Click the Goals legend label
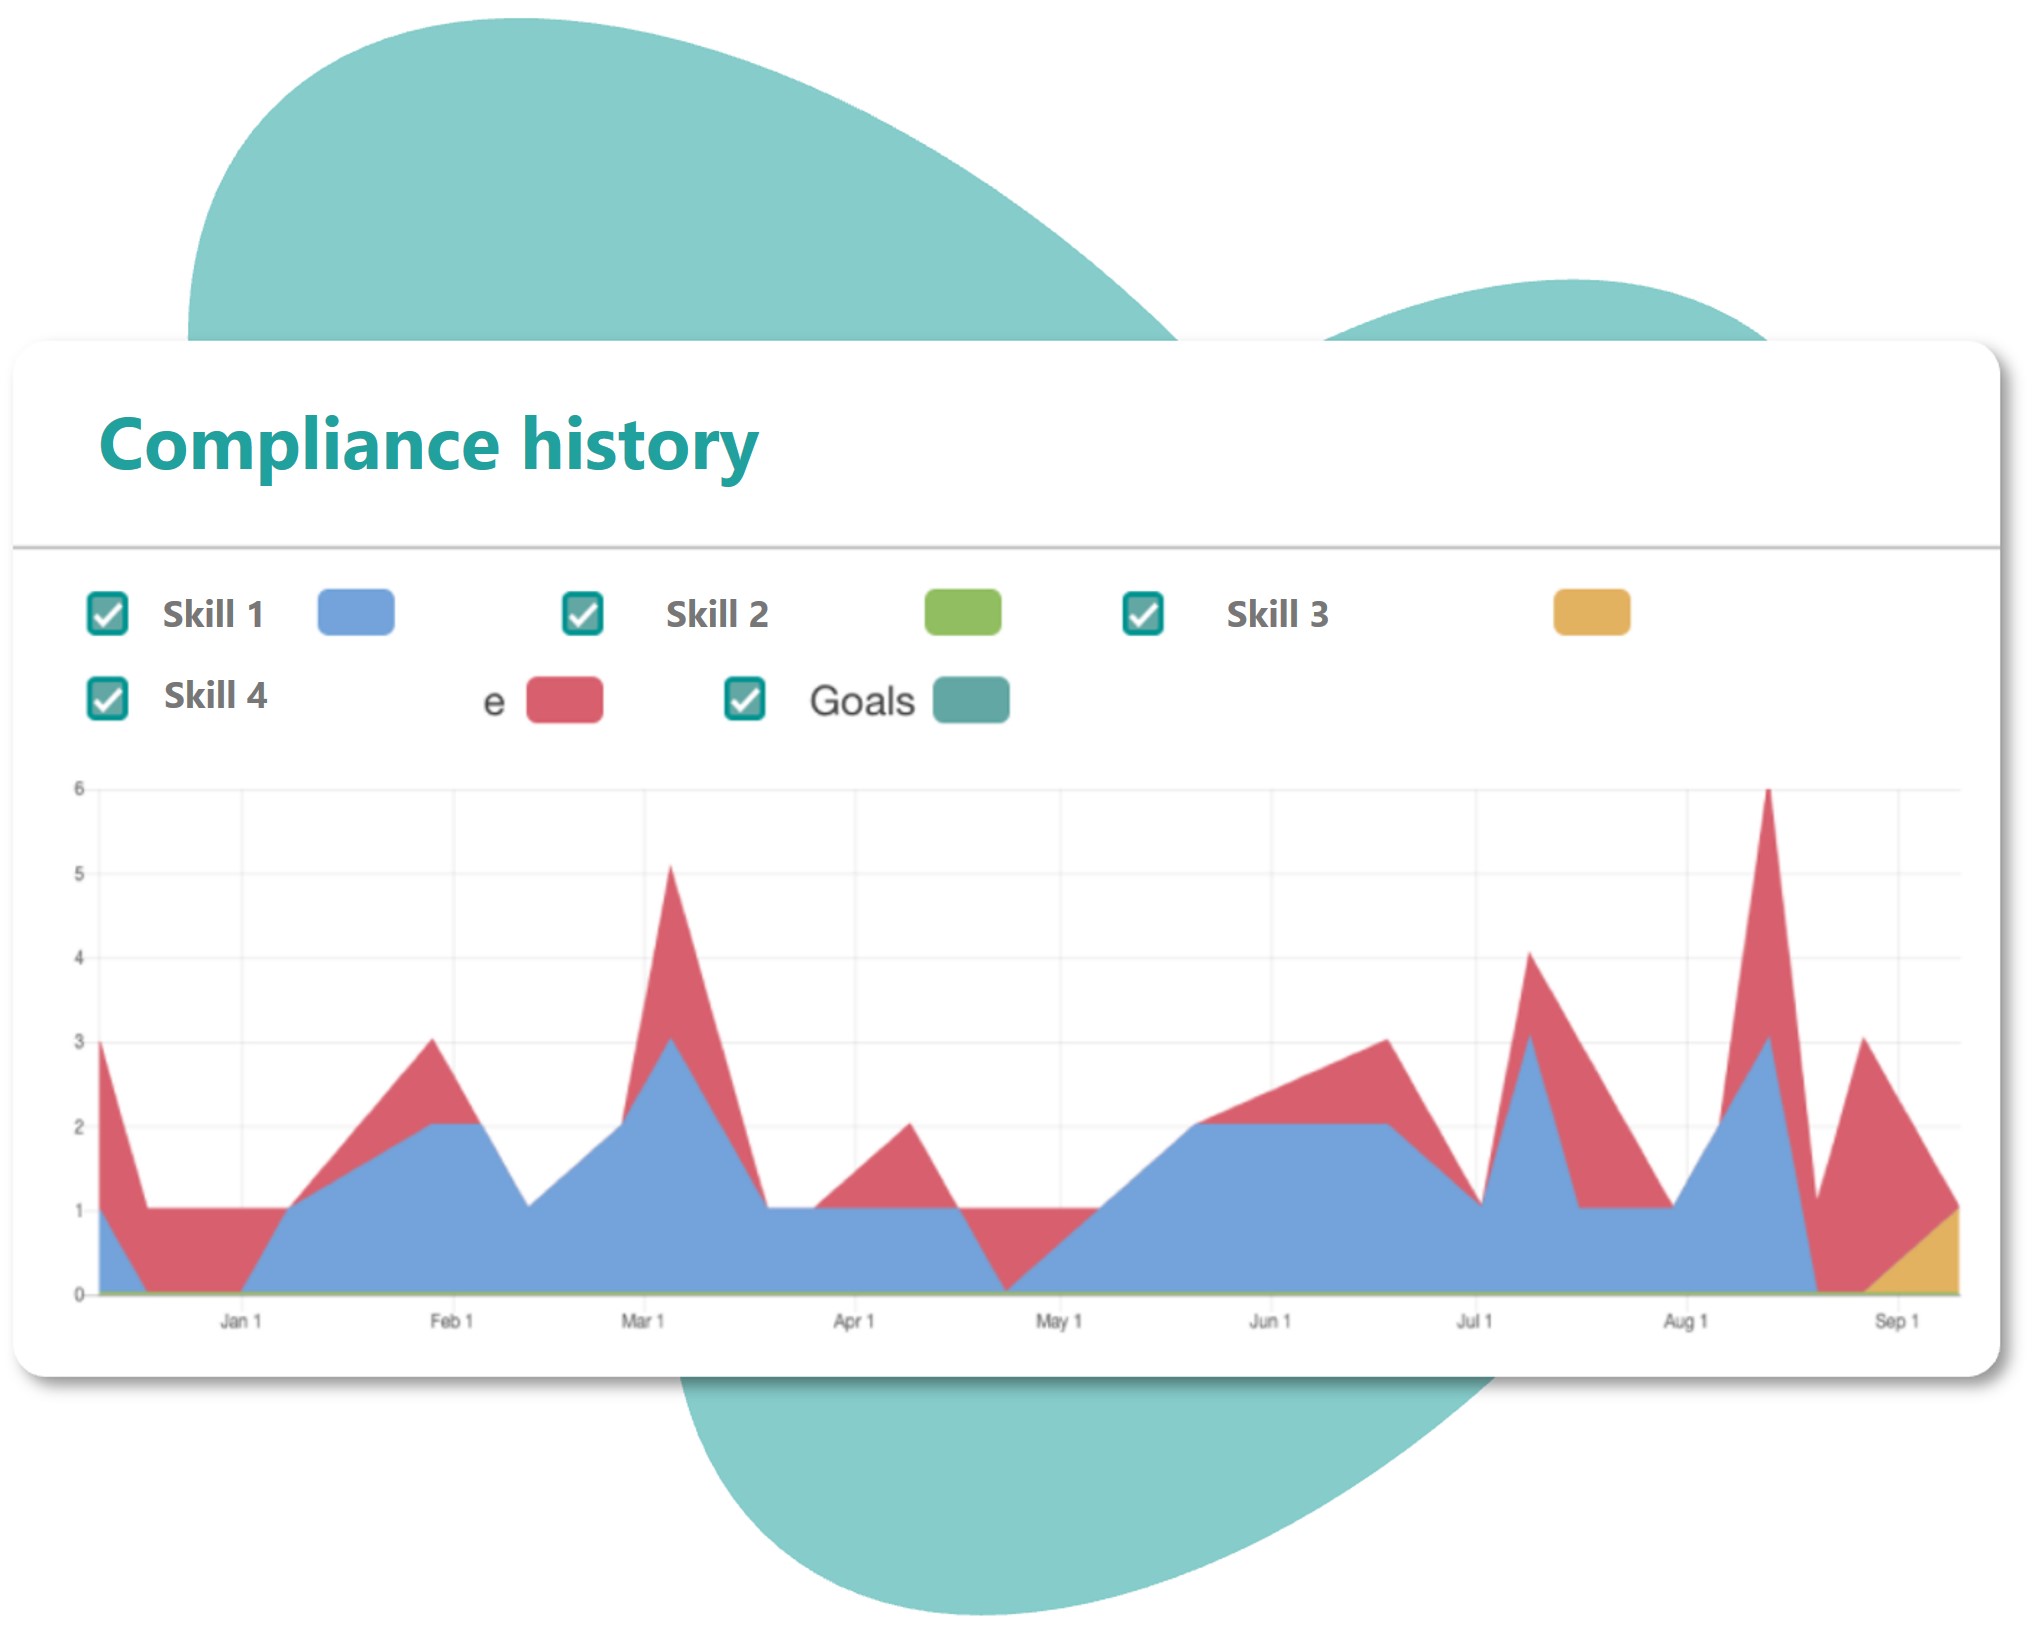This screenshot has height=1630, width=2032. [862, 701]
